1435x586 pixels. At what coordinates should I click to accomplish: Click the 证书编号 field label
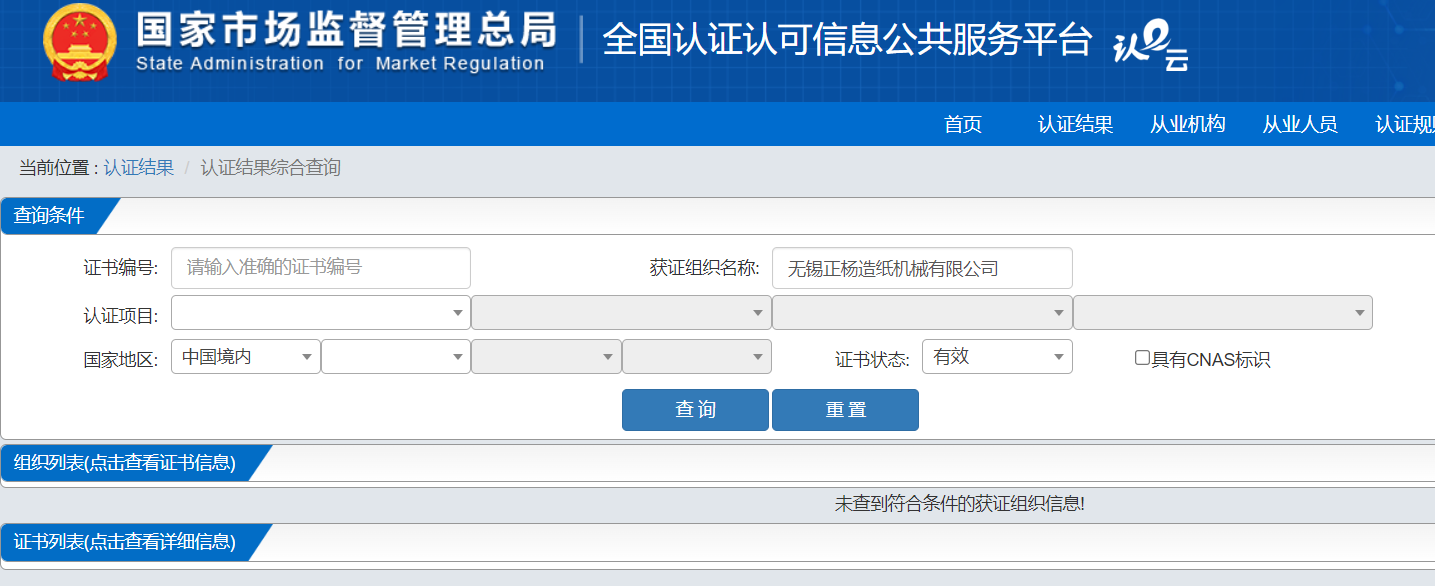[121, 268]
